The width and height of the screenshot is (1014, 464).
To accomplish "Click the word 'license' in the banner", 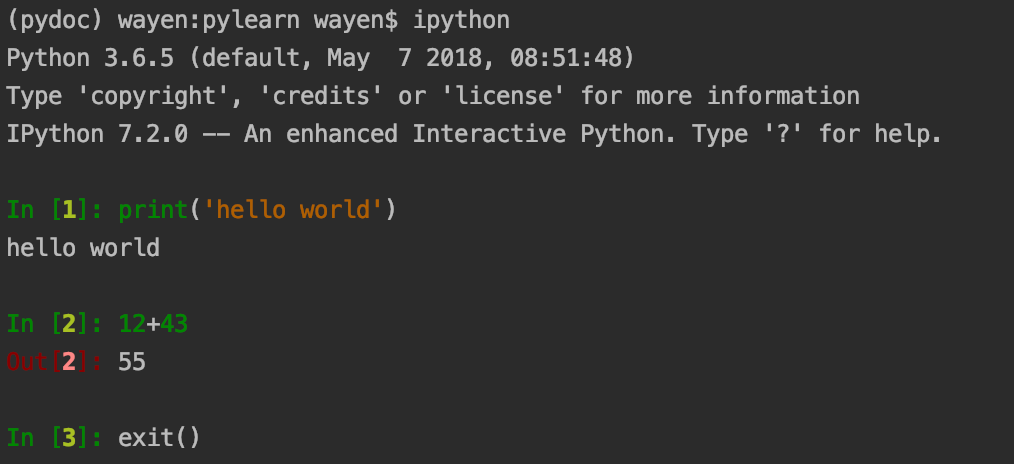I will (x=504, y=97).
